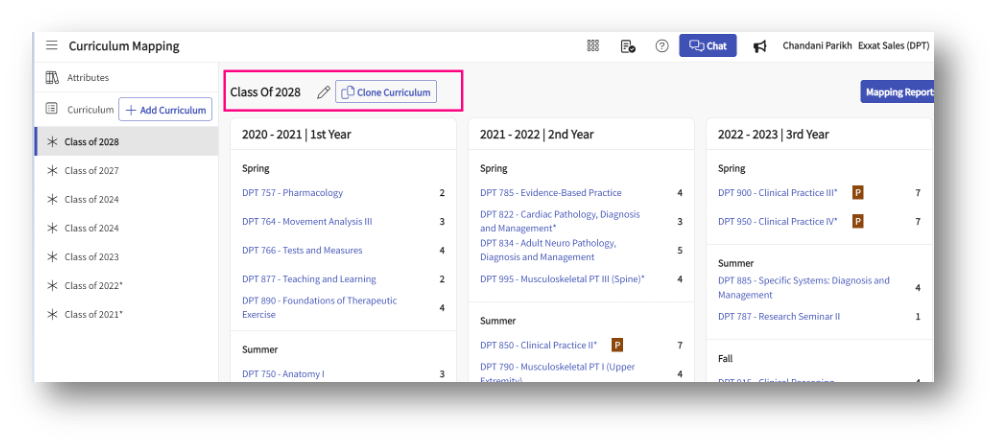
Task: Click the P badge next to DPT 900
Action: point(858,193)
